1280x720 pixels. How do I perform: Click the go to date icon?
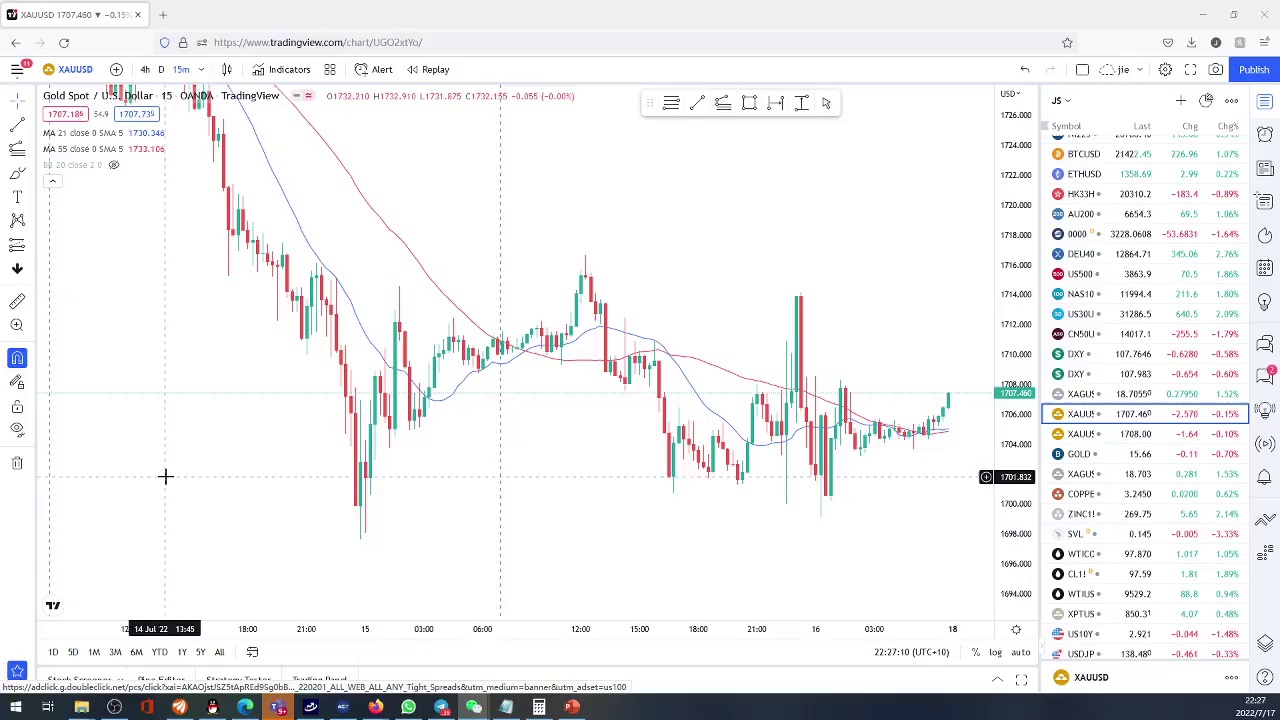pos(252,652)
